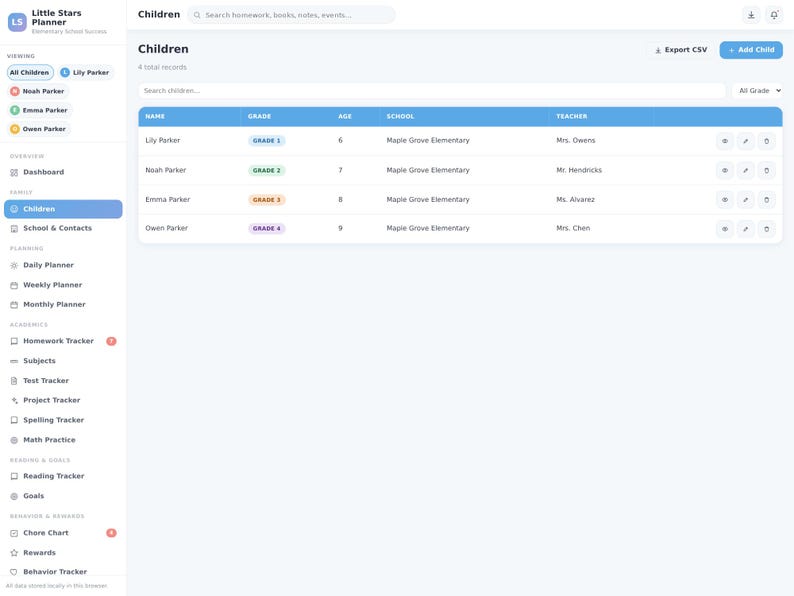Delete Noah Parker's row with trash icon
This screenshot has width=794, height=596.
coord(766,171)
